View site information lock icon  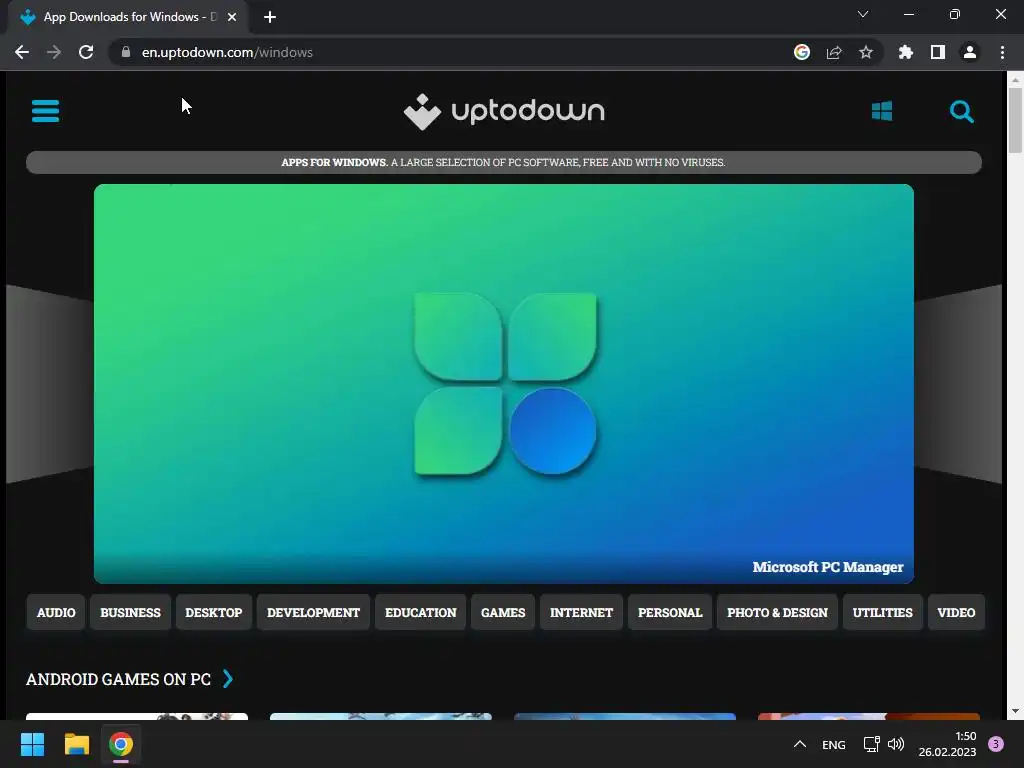point(126,52)
